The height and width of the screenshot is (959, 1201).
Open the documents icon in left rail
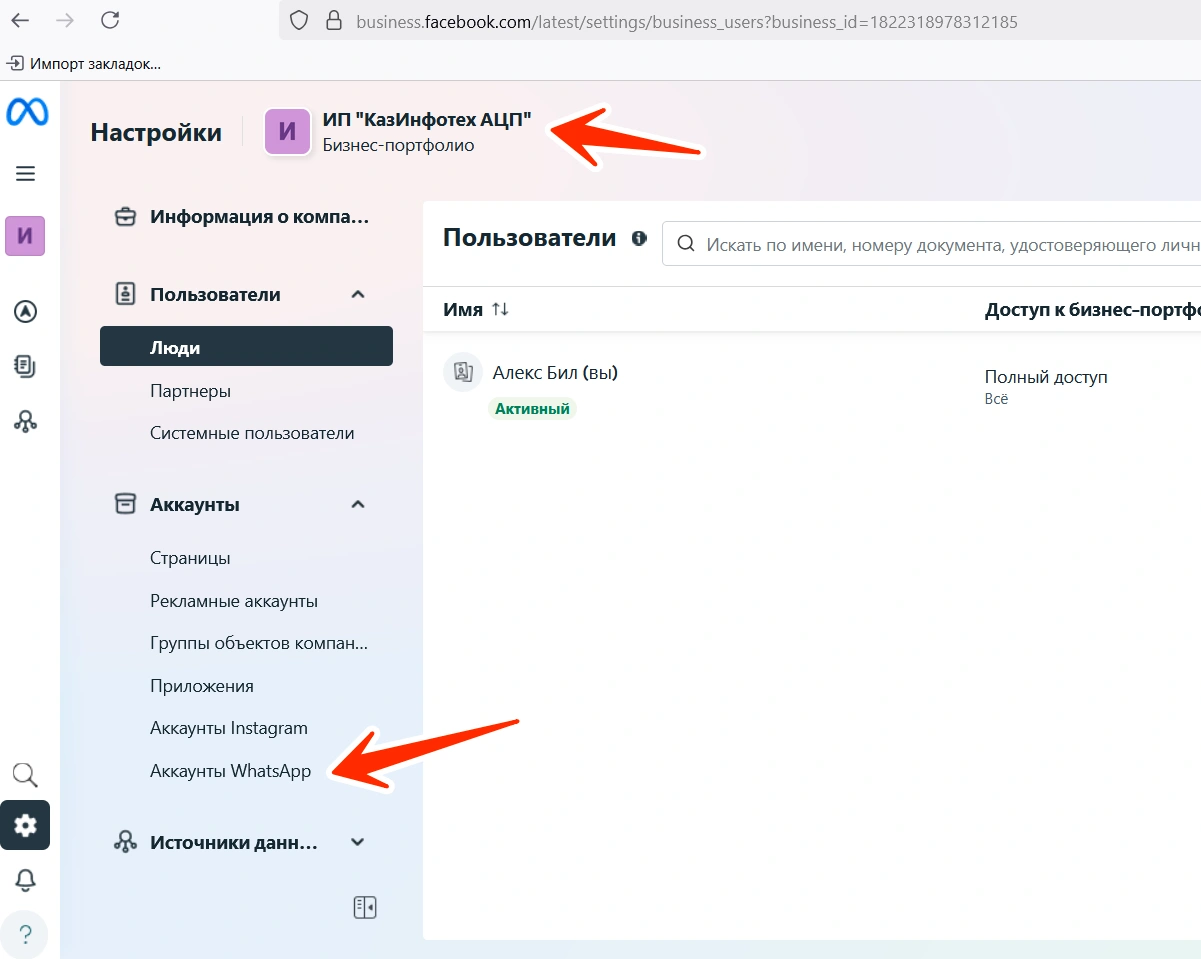coord(26,366)
